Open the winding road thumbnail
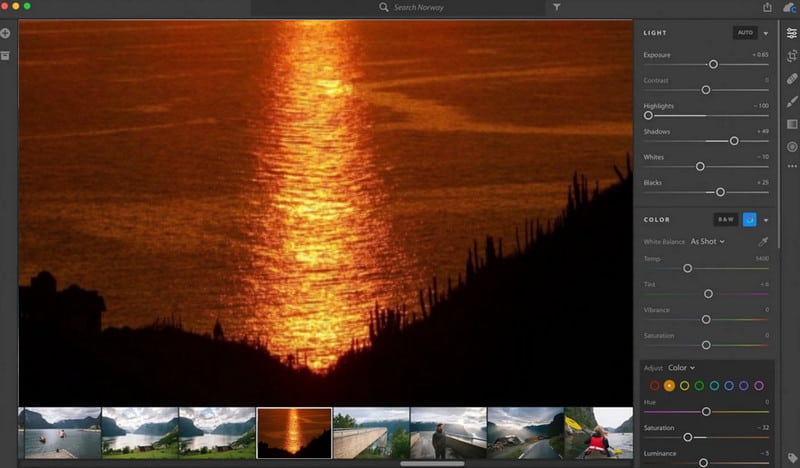This screenshot has height=468, width=800. [526, 433]
